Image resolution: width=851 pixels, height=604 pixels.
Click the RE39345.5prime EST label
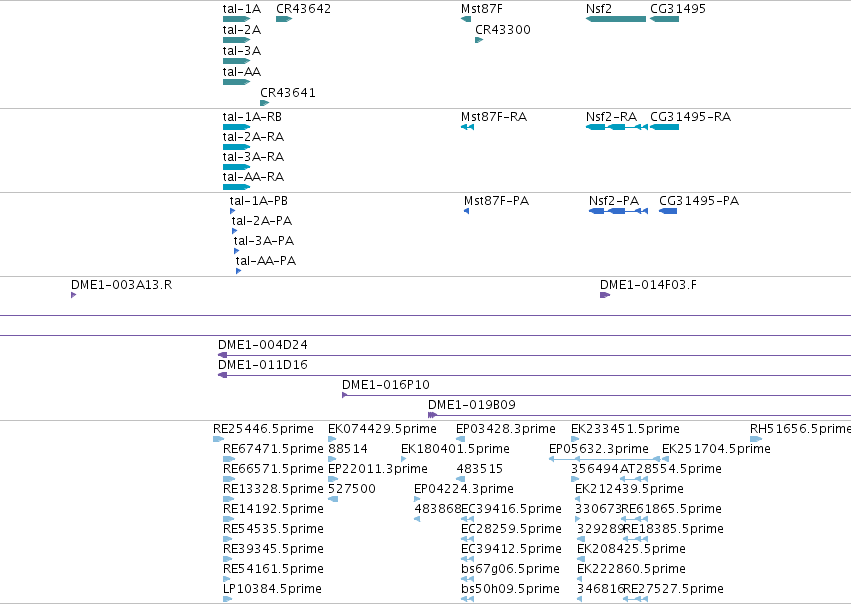click(273, 550)
